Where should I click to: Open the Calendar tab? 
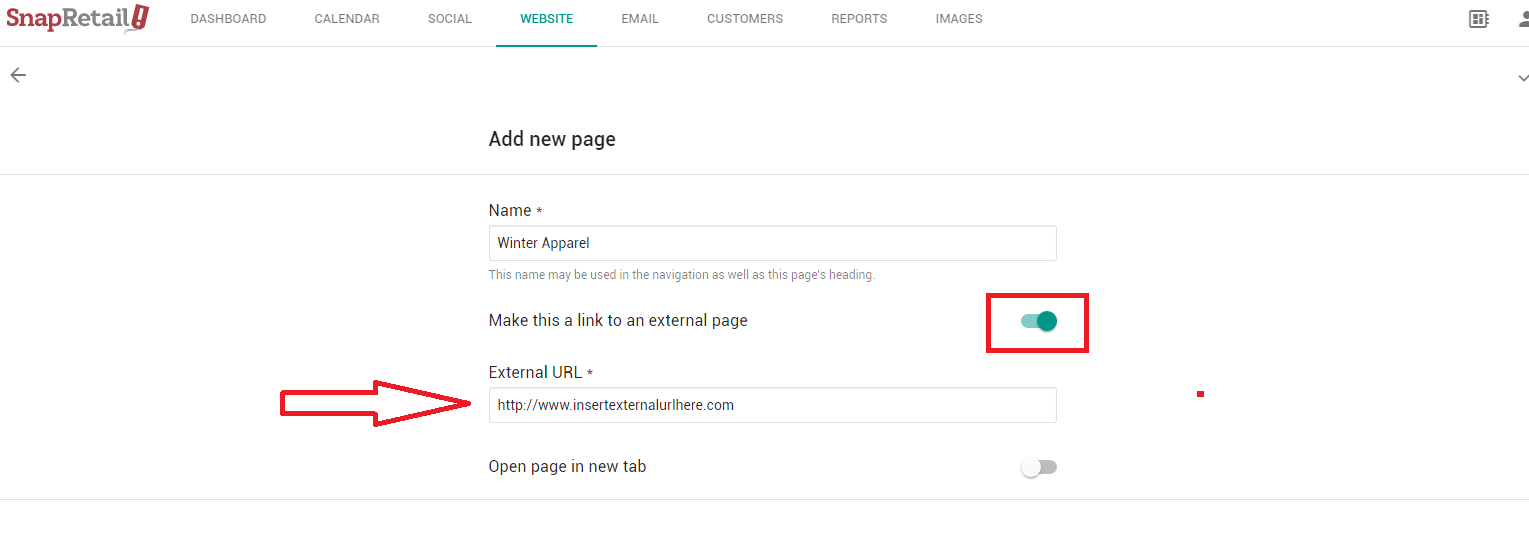pos(347,19)
